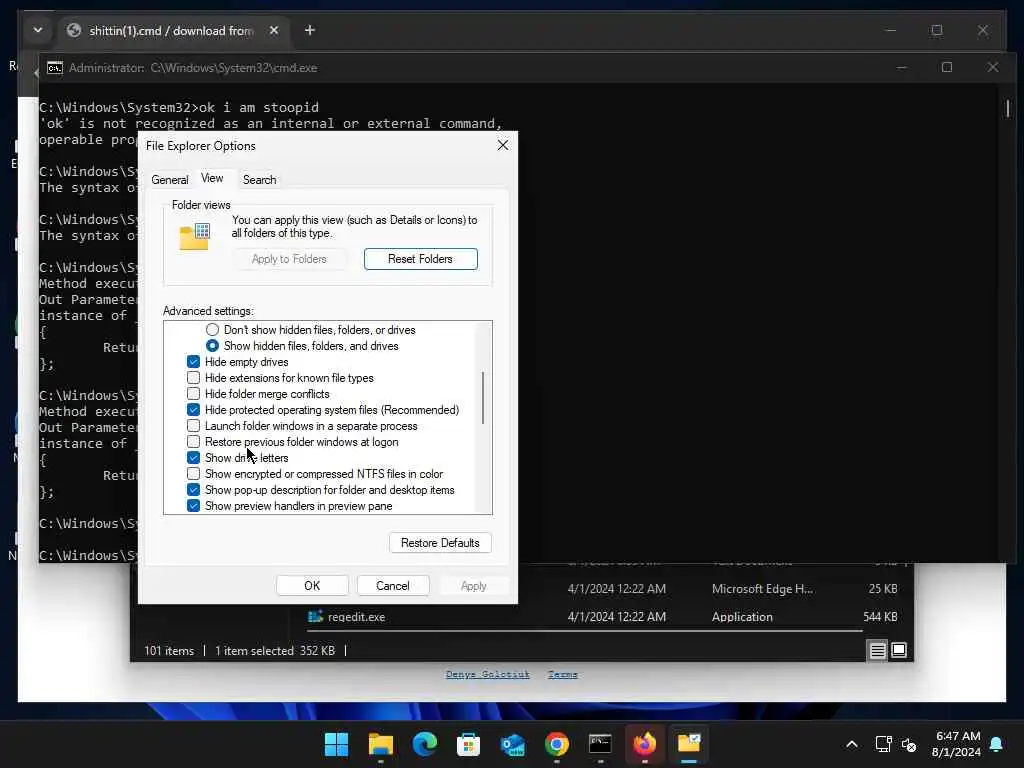The width and height of the screenshot is (1024, 768).
Task: Switch Explorer to details view icon
Action: coord(877,650)
